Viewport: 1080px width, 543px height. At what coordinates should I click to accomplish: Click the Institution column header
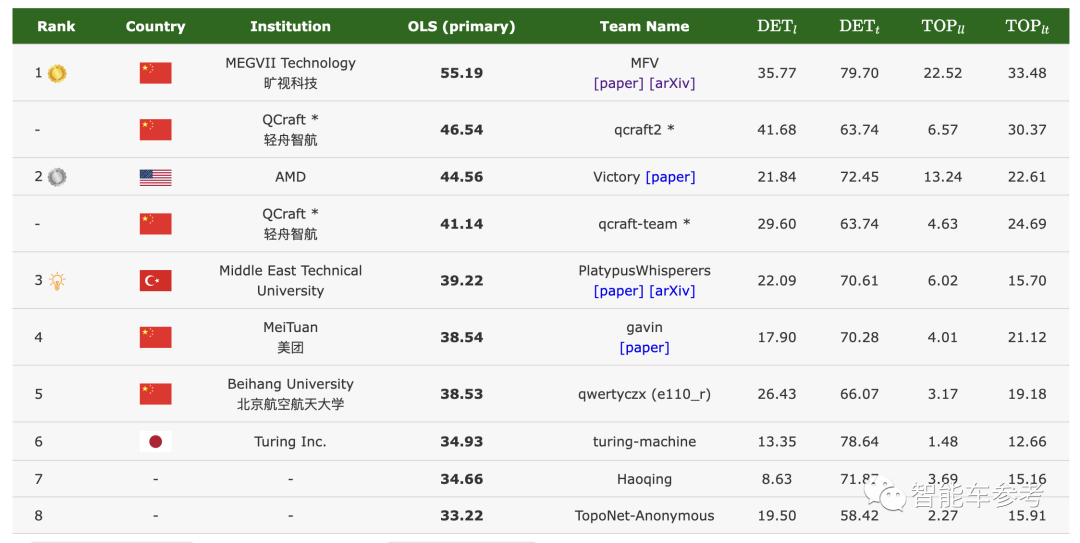(x=291, y=26)
